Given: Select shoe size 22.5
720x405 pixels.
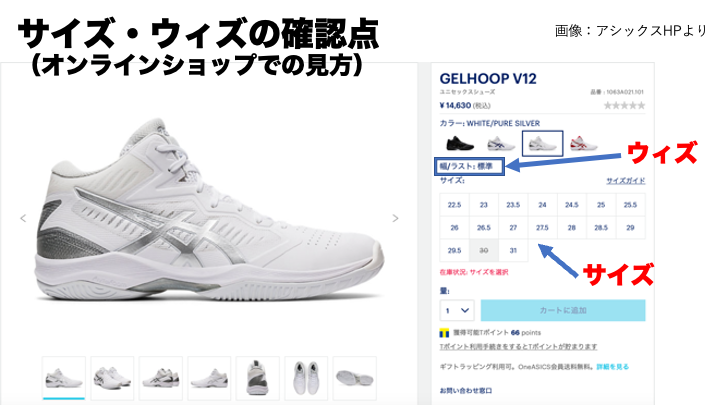Looking at the screenshot, I should 454,205.
